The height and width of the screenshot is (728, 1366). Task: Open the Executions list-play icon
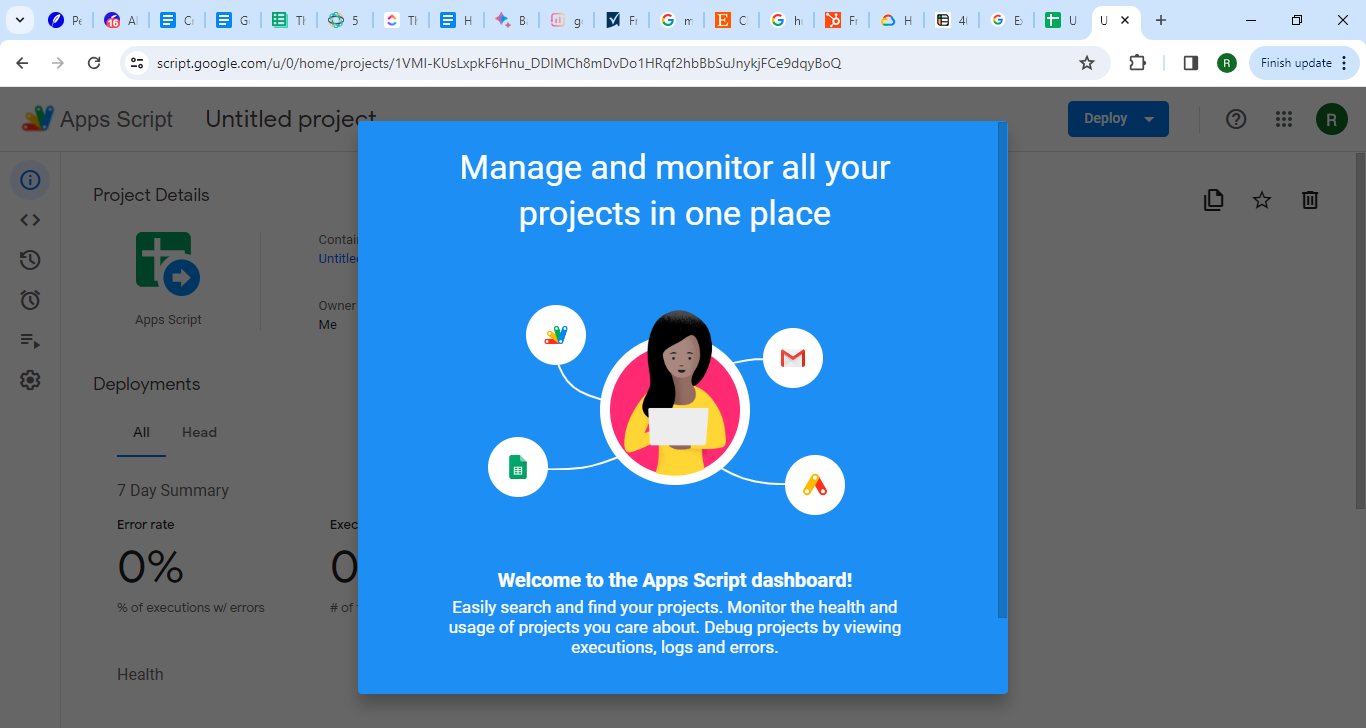tap(30, 341)
